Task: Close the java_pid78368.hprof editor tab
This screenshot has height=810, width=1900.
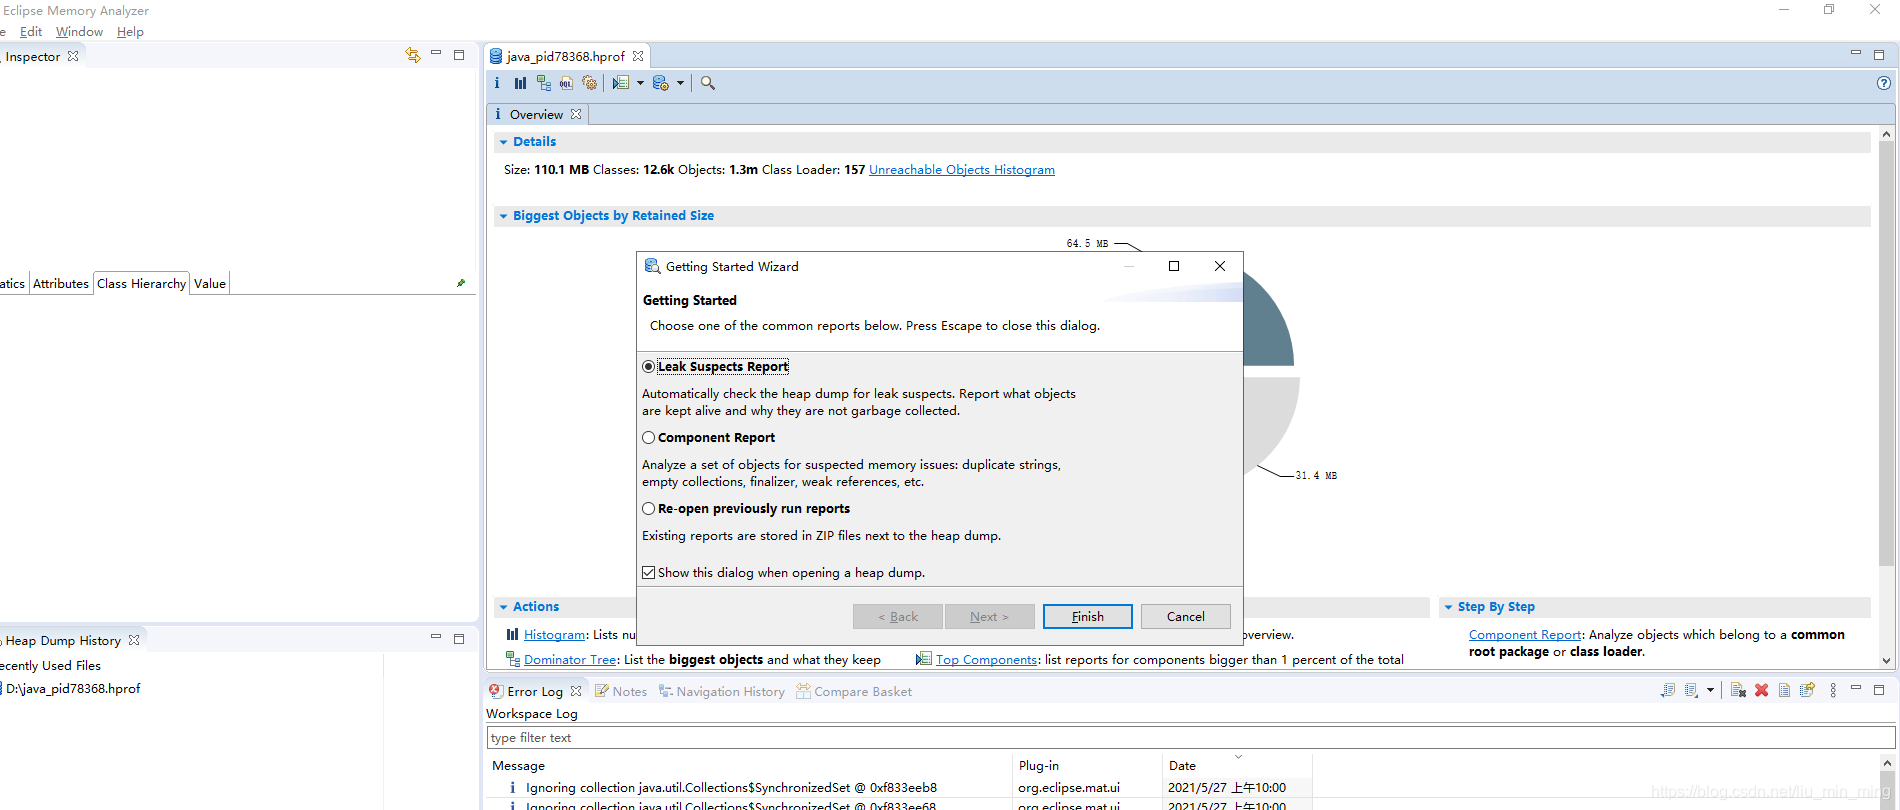Action: (x=638, y=56)
